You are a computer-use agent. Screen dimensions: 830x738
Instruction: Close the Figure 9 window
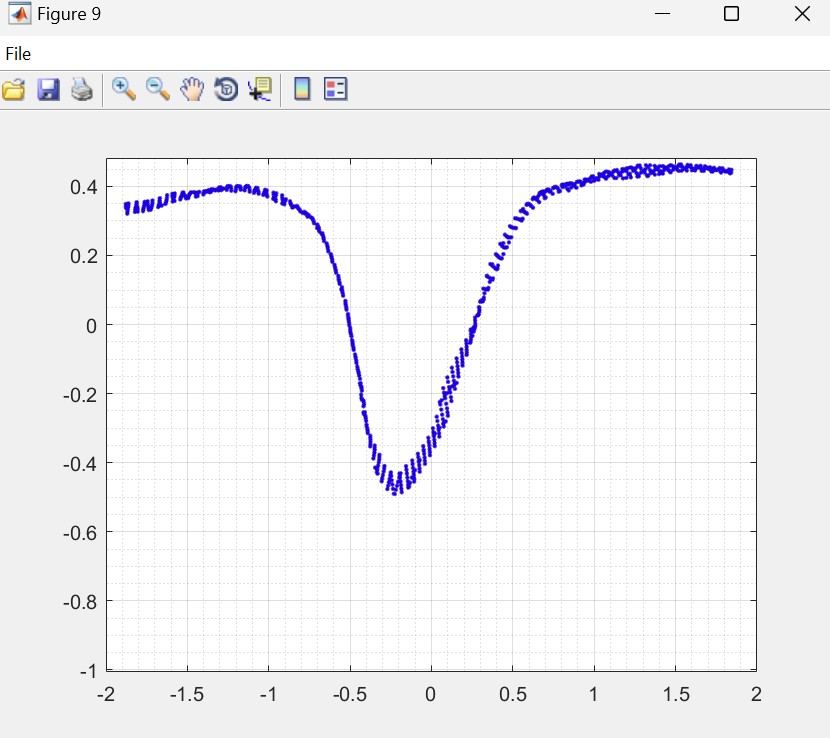tap(801, 14)
